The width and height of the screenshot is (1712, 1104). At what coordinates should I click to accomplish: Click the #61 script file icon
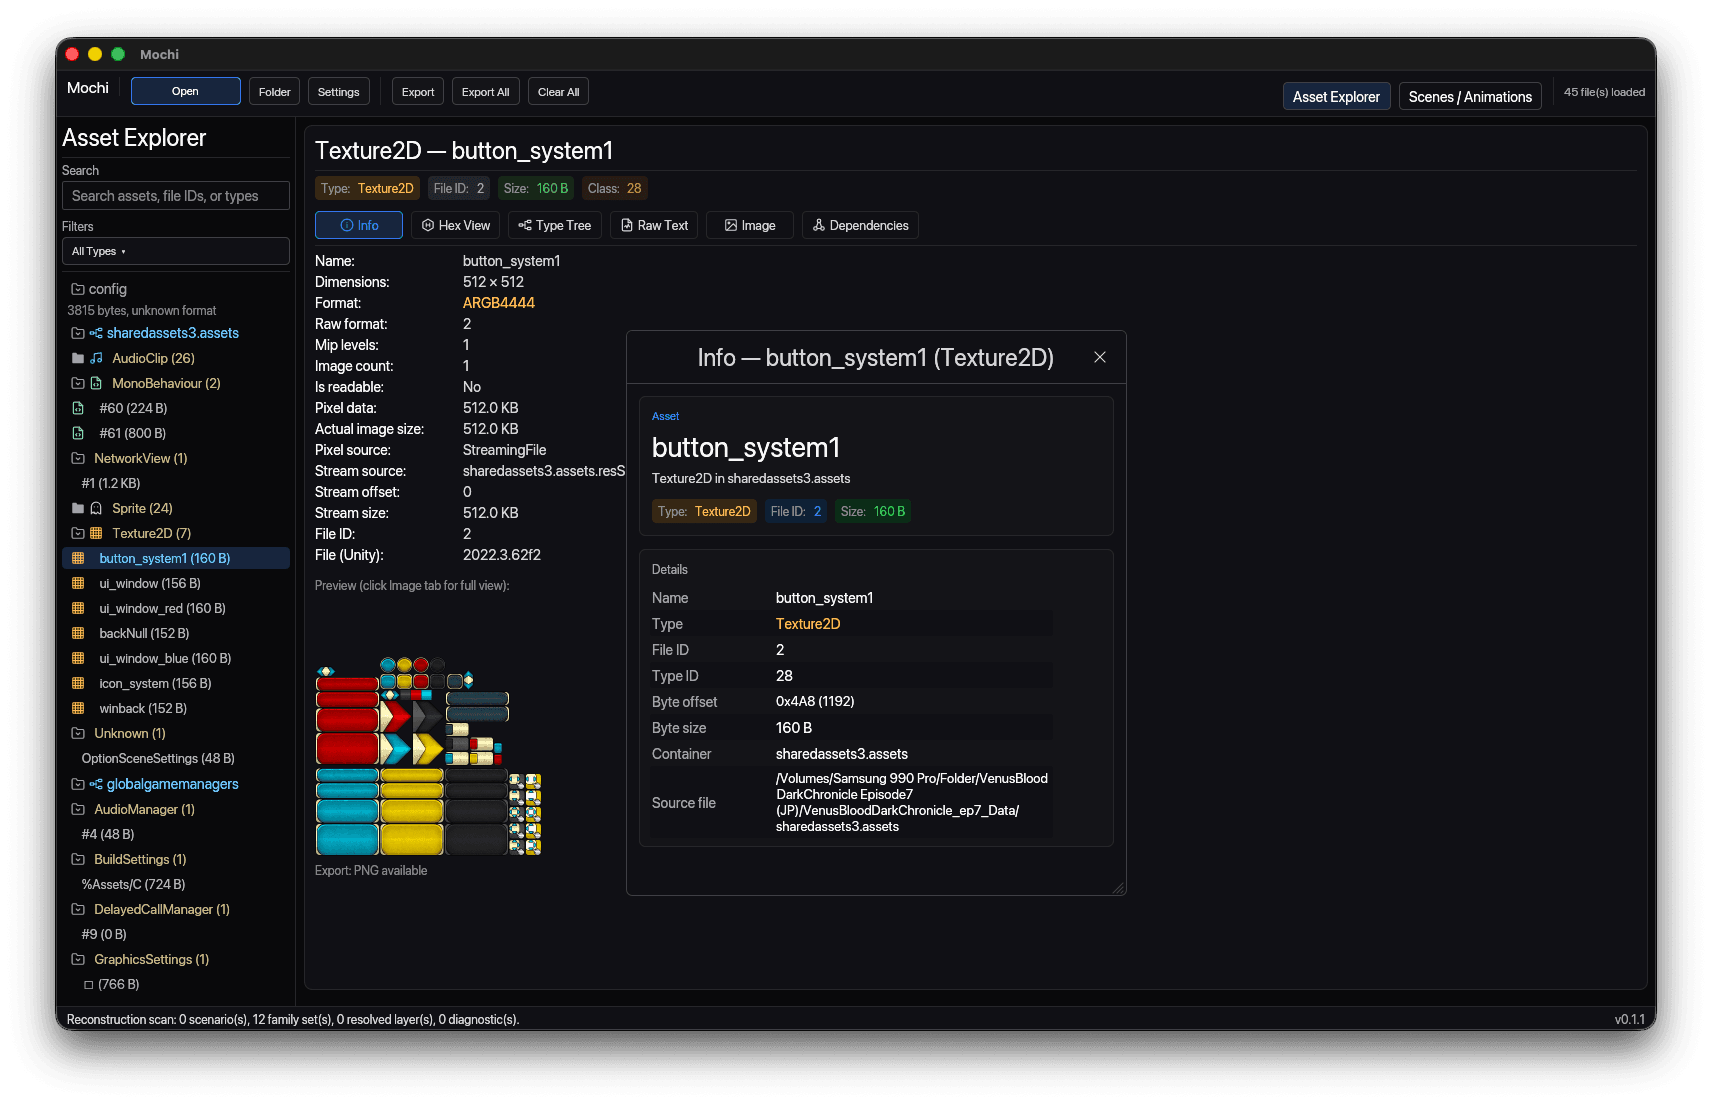tap(78, 433)
